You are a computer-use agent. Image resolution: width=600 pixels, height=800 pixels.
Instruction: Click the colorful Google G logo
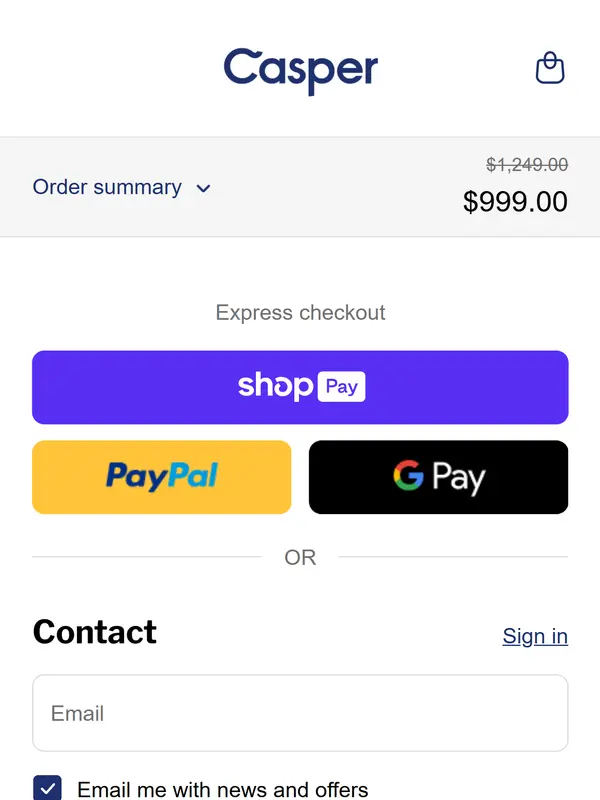tap(408, 475)
